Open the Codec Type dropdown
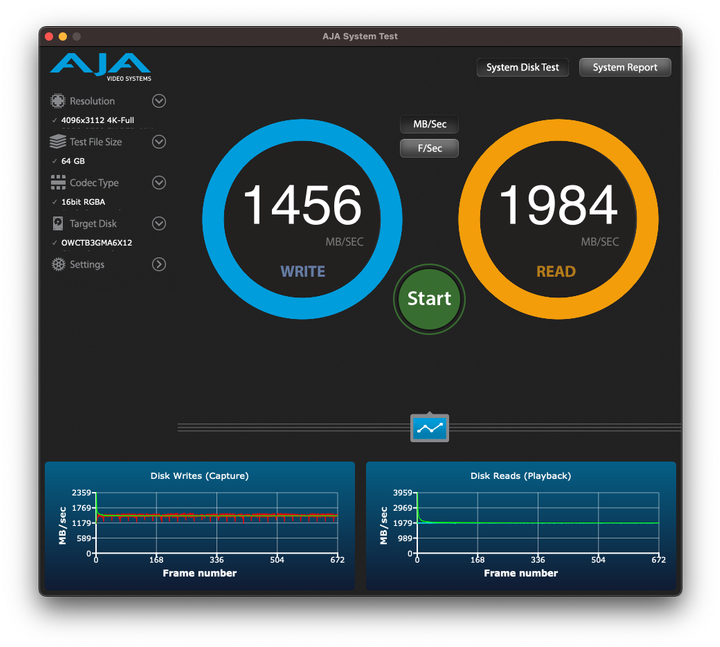This screenshot has width=720, height=647. pos(158,183)
